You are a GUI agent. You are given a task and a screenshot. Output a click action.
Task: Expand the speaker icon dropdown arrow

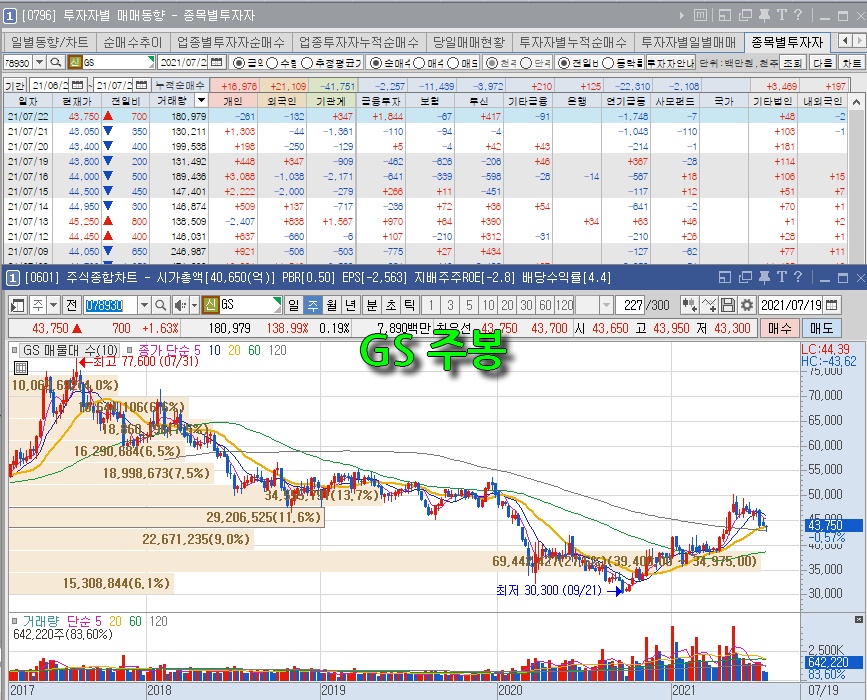pyautogui.click(x=194, y=305)
